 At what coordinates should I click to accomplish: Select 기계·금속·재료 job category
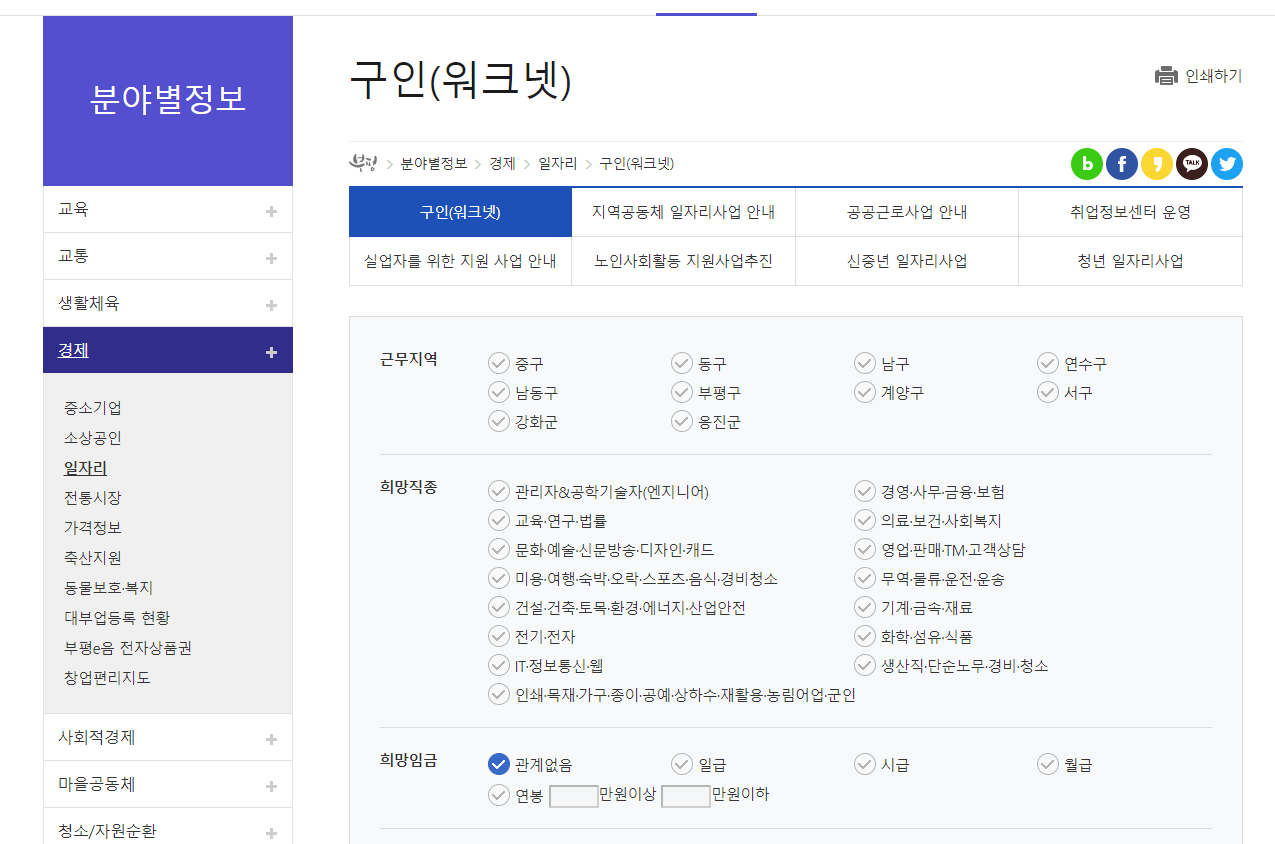(x=865, y=607)
